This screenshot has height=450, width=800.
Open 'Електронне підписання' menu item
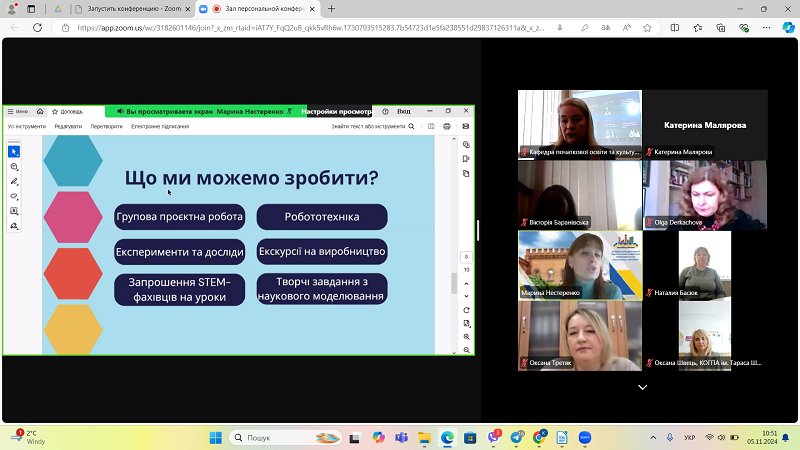[x=160, y=127]
